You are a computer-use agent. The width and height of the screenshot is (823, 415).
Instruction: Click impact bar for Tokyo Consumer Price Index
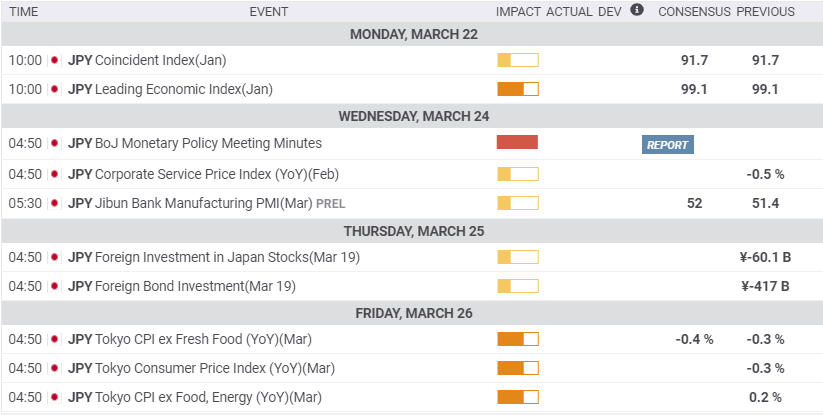click(517, 368)
